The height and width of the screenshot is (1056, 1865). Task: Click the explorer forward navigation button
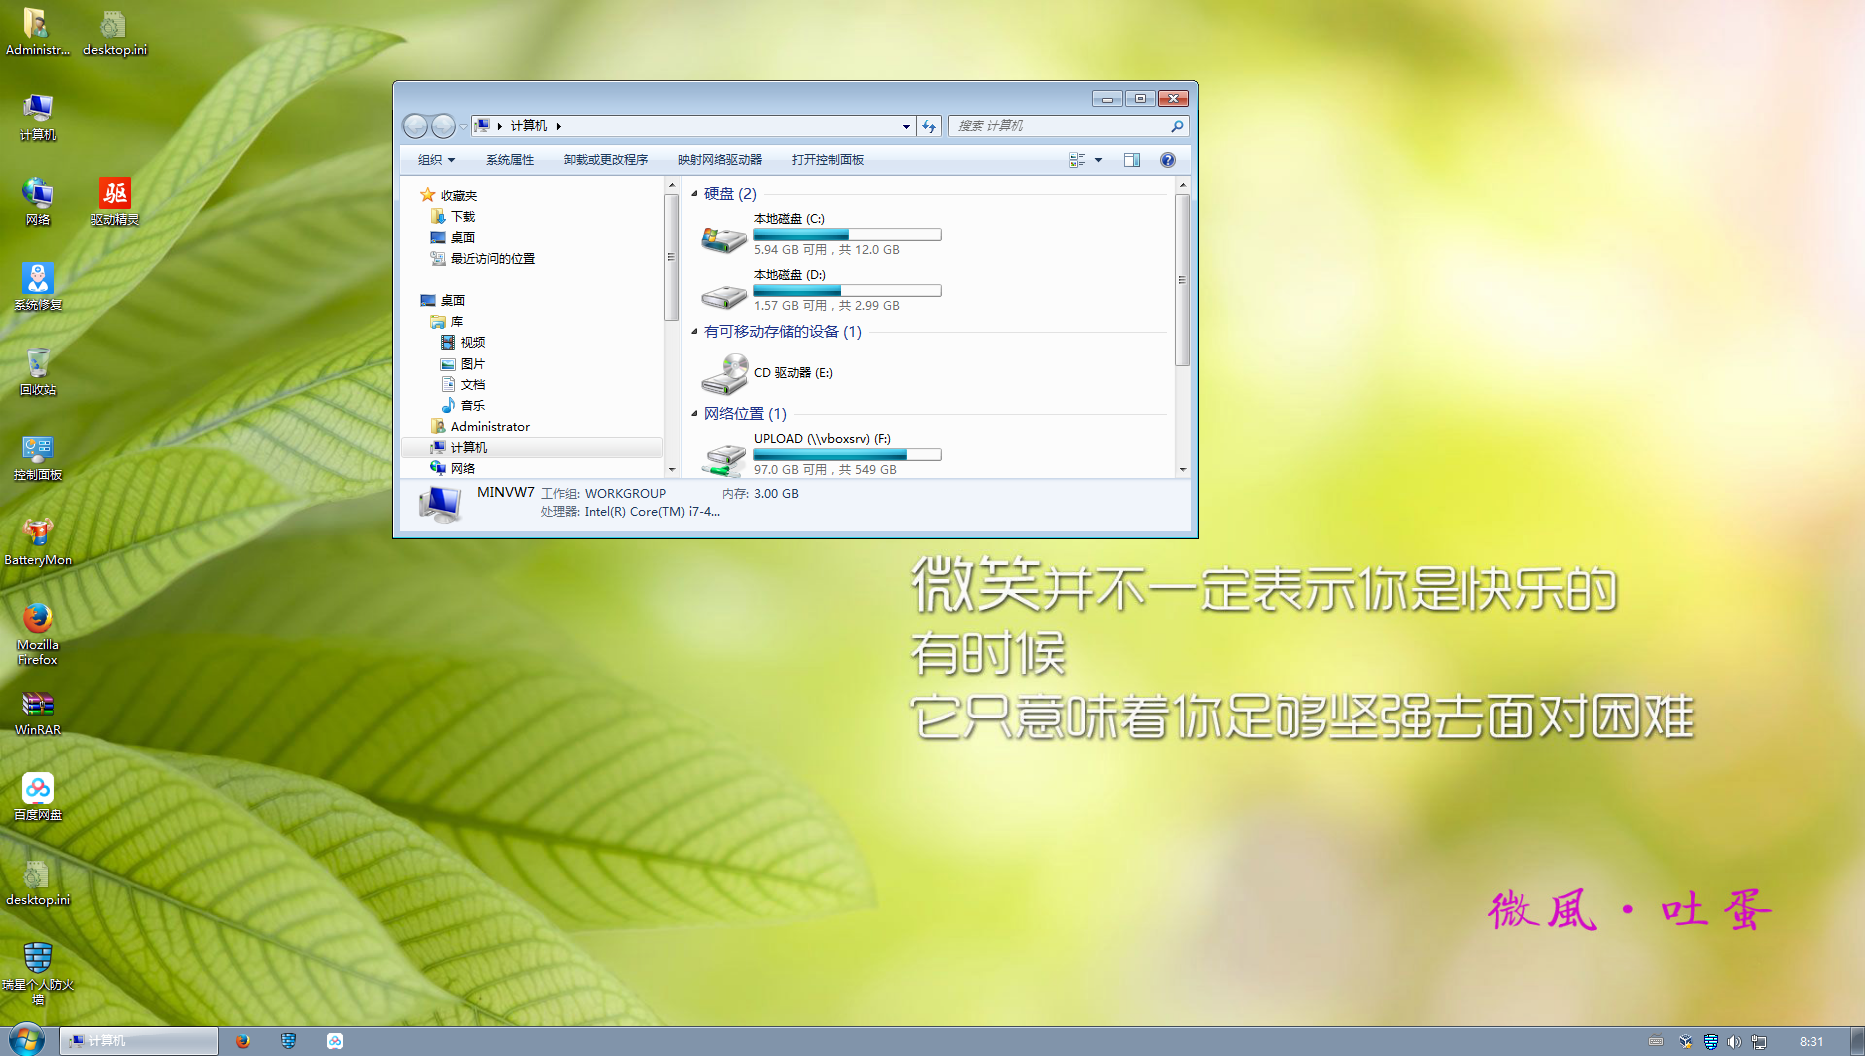(x=443, y=126)
